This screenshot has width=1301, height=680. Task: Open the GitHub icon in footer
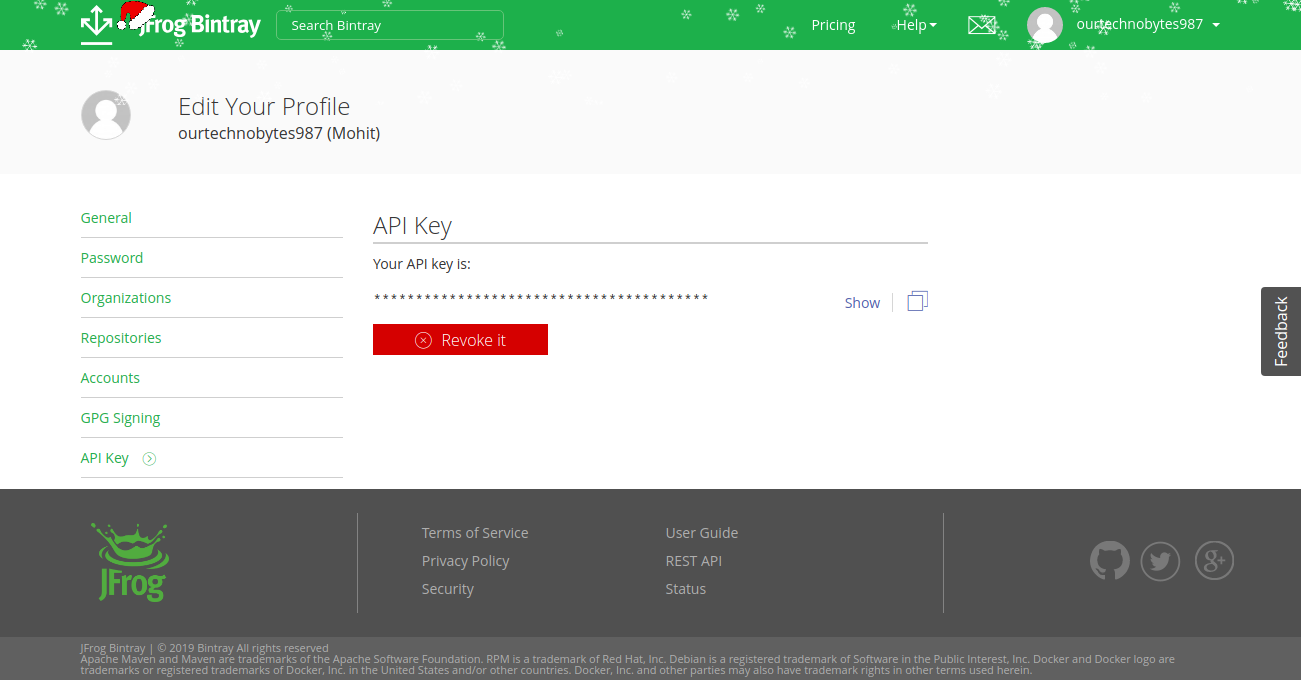pos(1109,561)
